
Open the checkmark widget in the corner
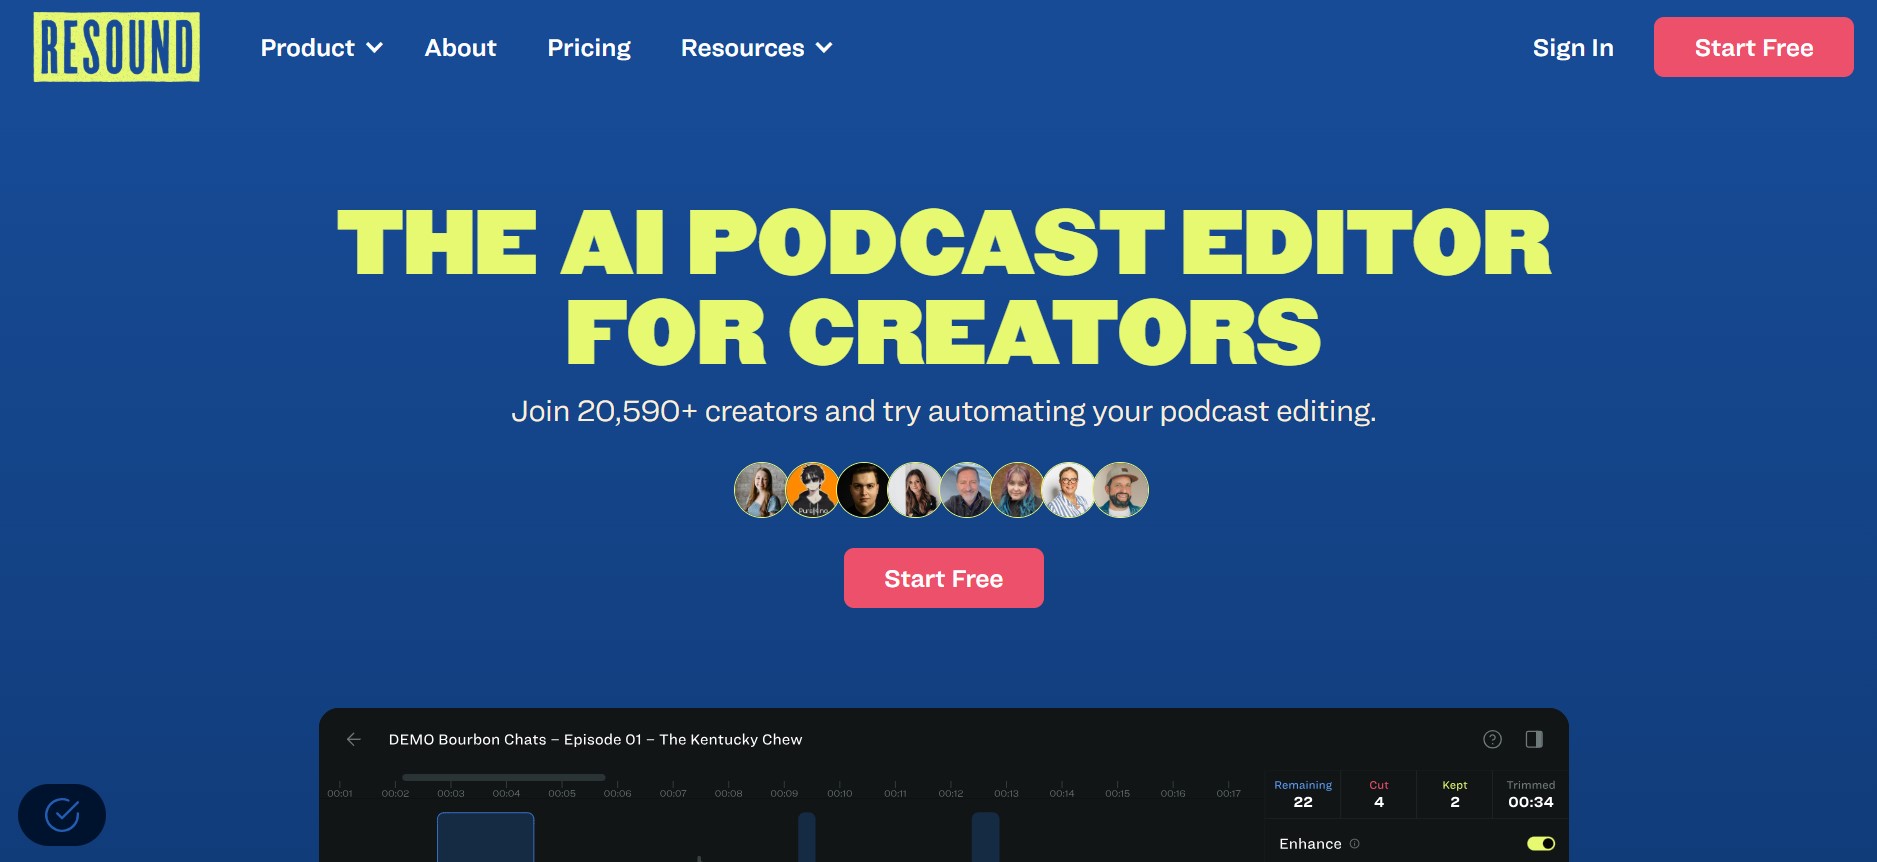(x=62, y=815)
